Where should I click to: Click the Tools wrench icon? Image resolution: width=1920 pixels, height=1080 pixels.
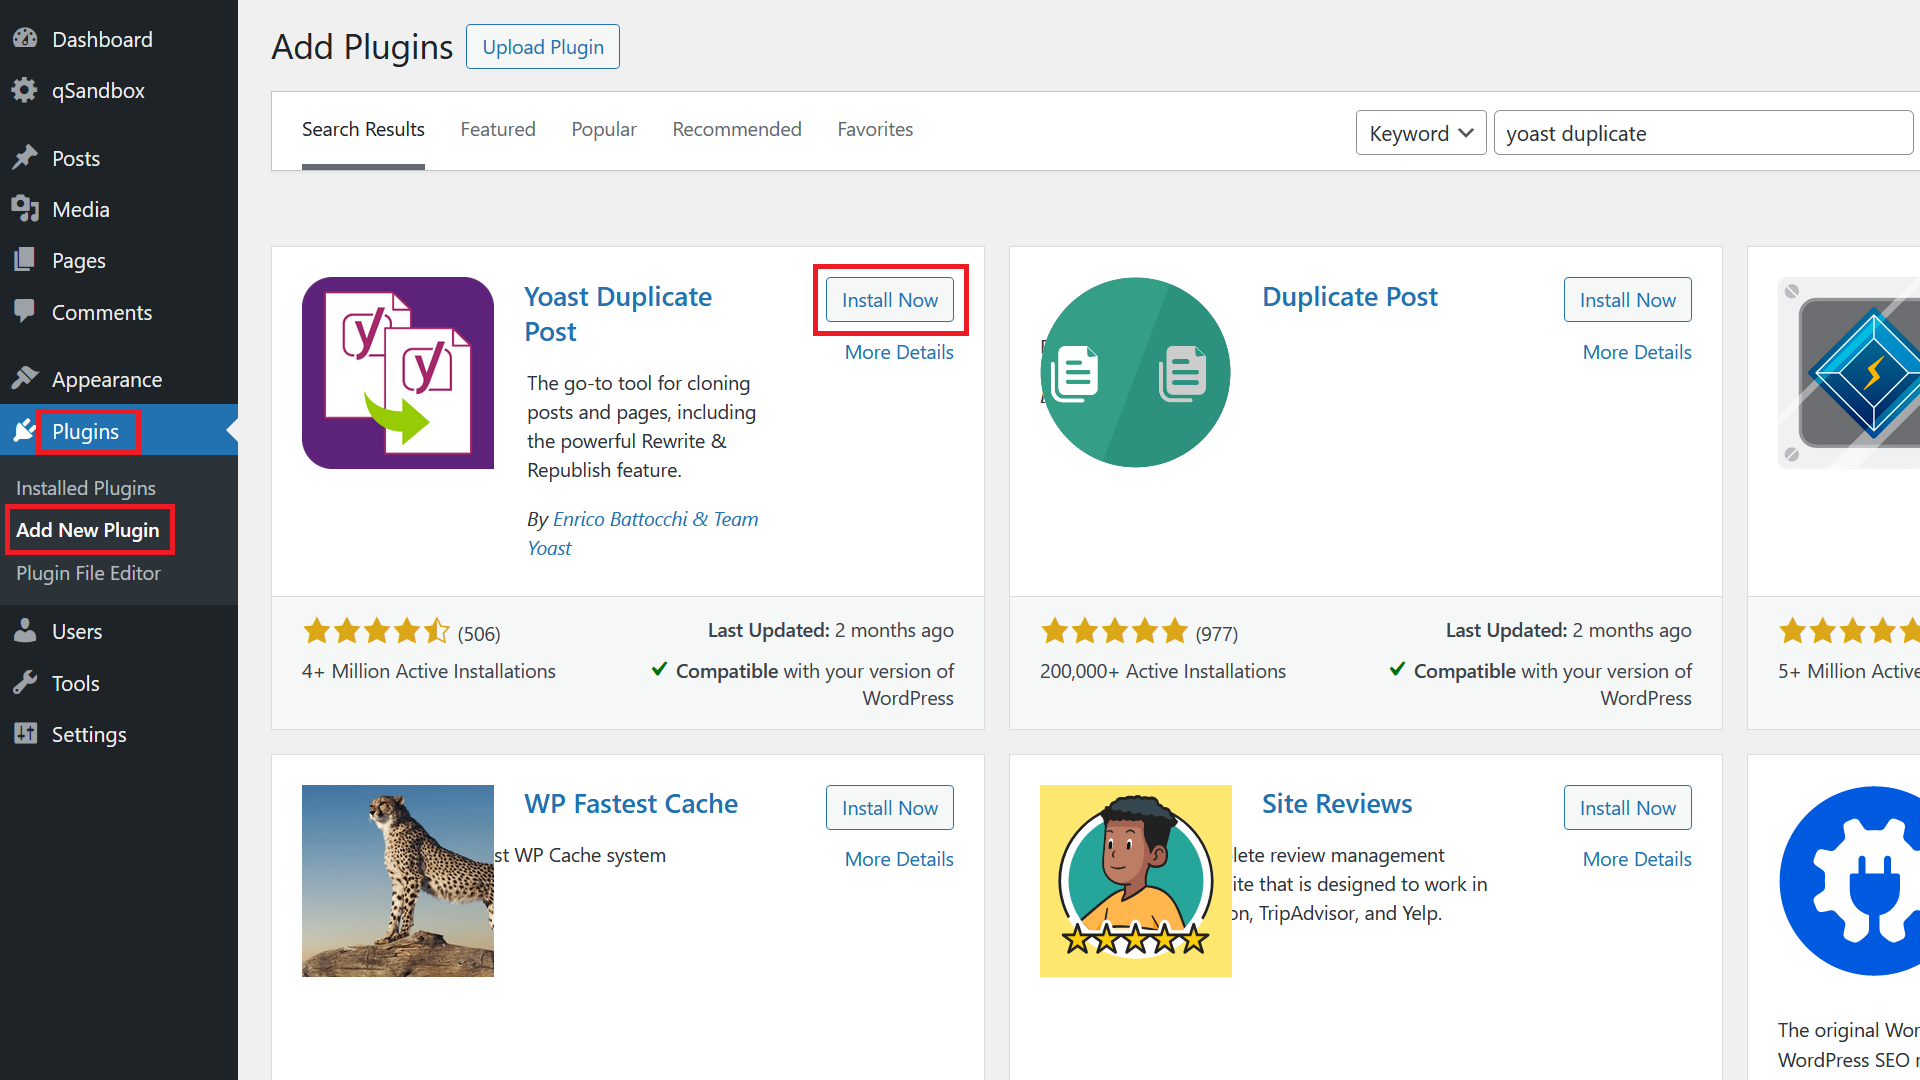pyautogui.click(x=25, y=683)
